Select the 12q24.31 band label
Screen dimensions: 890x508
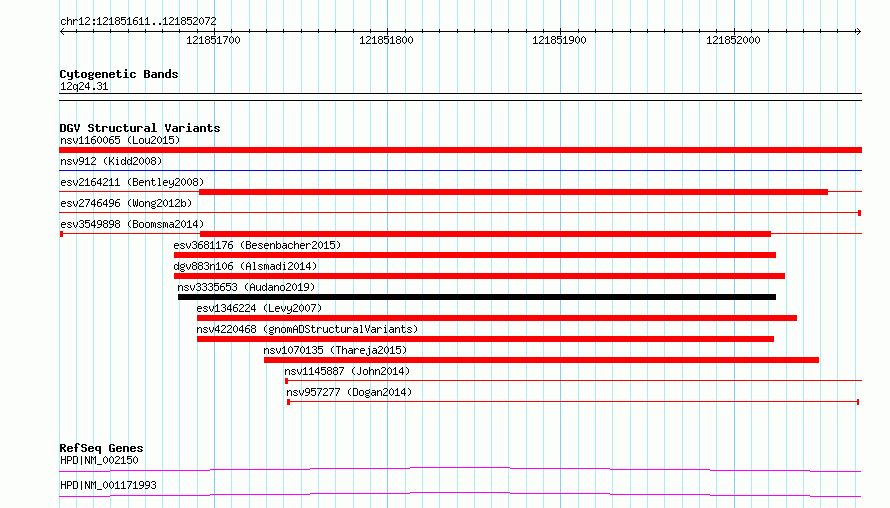tap(84, 86)
